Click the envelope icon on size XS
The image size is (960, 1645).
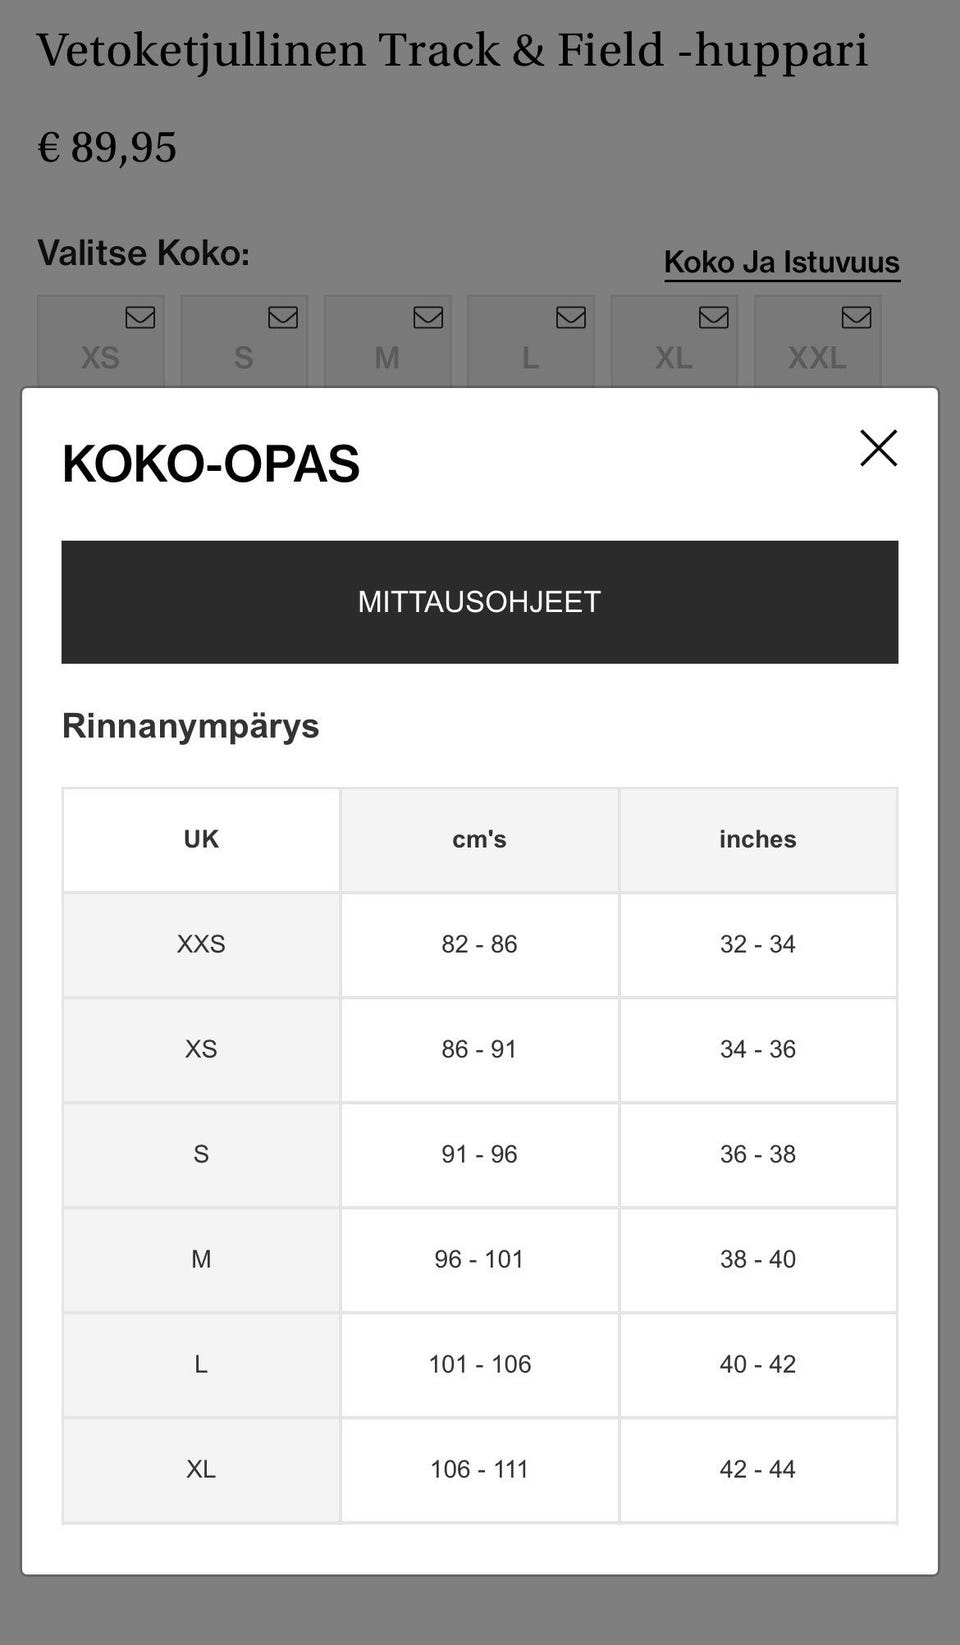pyautogui.click(x=140, y=317)
